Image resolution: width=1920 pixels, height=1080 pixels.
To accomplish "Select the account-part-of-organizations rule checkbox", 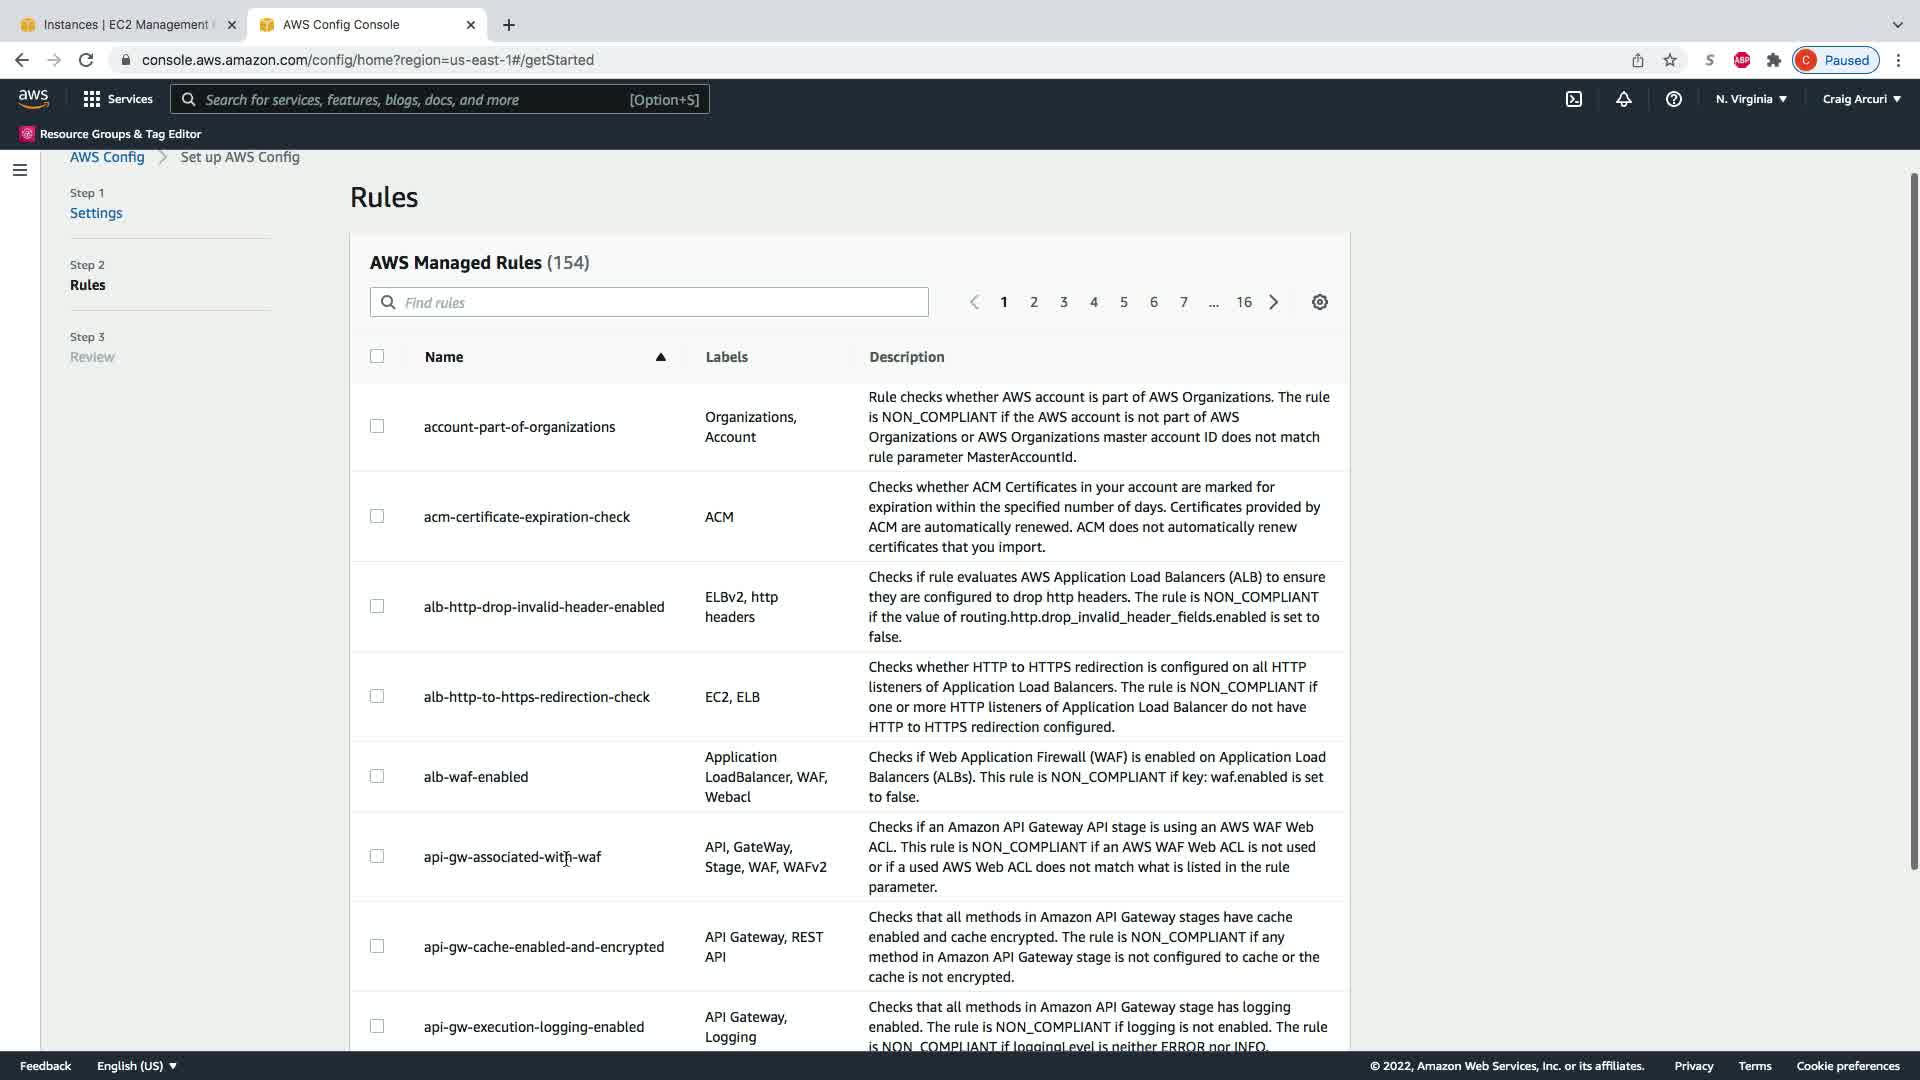I will pos(377,426).
